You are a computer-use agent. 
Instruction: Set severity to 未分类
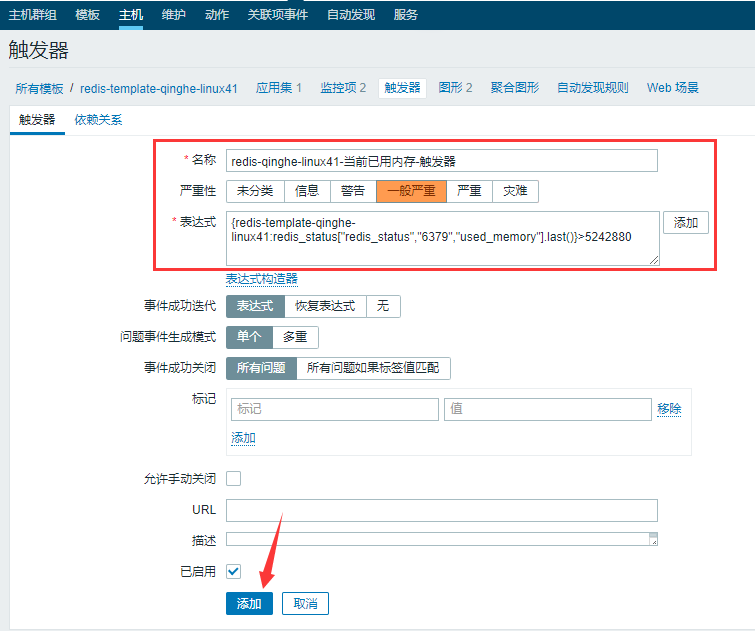point(255,191)
